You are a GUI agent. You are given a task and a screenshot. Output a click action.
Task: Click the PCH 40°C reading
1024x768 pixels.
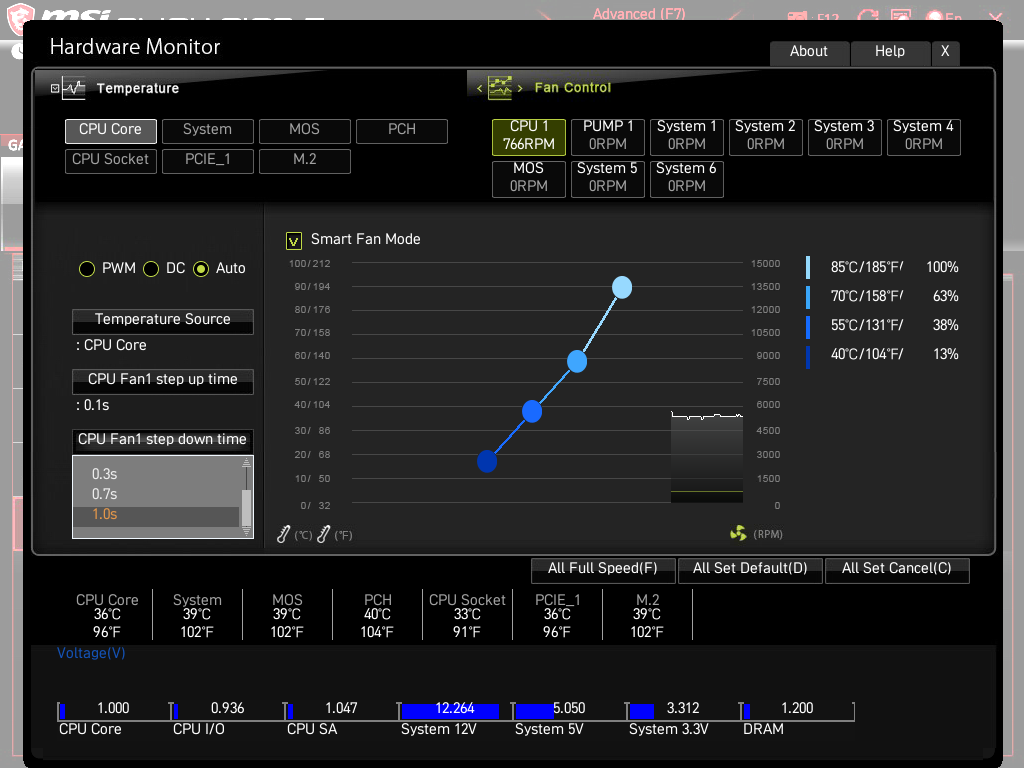[x=377, y=615]
